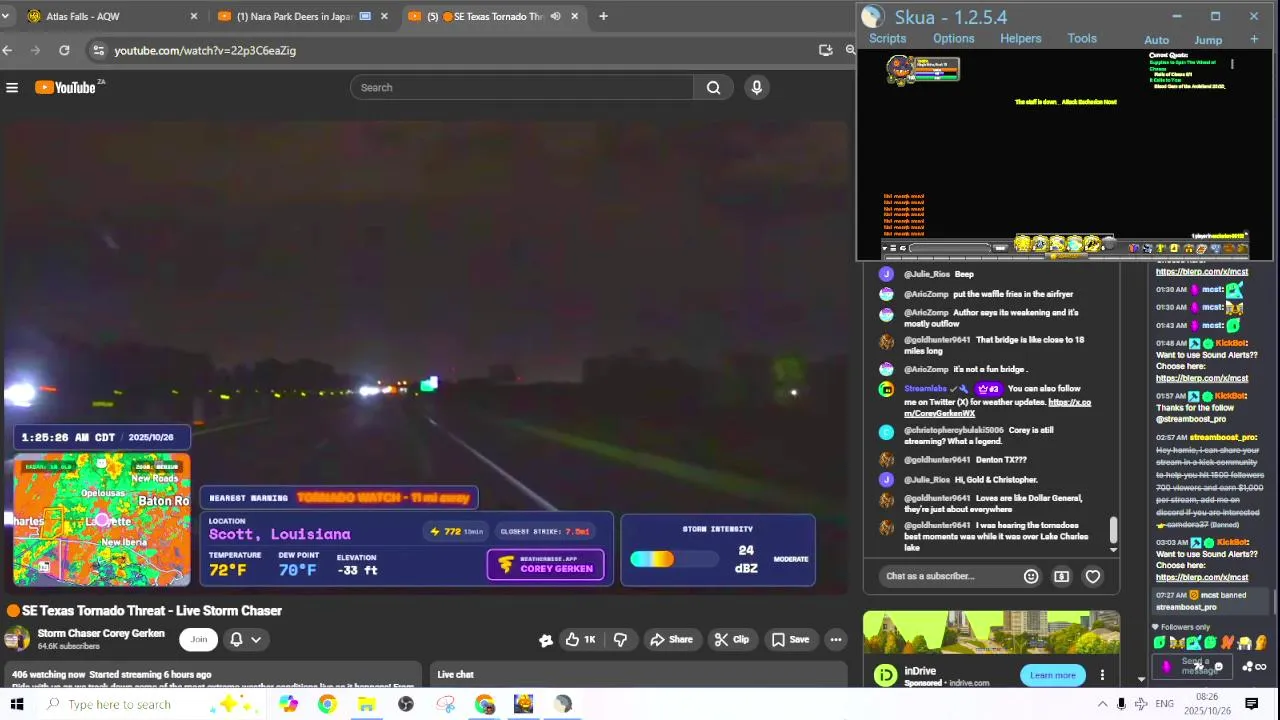Expand the browser tab search dropdown
1280x720 pixels.
5,16
